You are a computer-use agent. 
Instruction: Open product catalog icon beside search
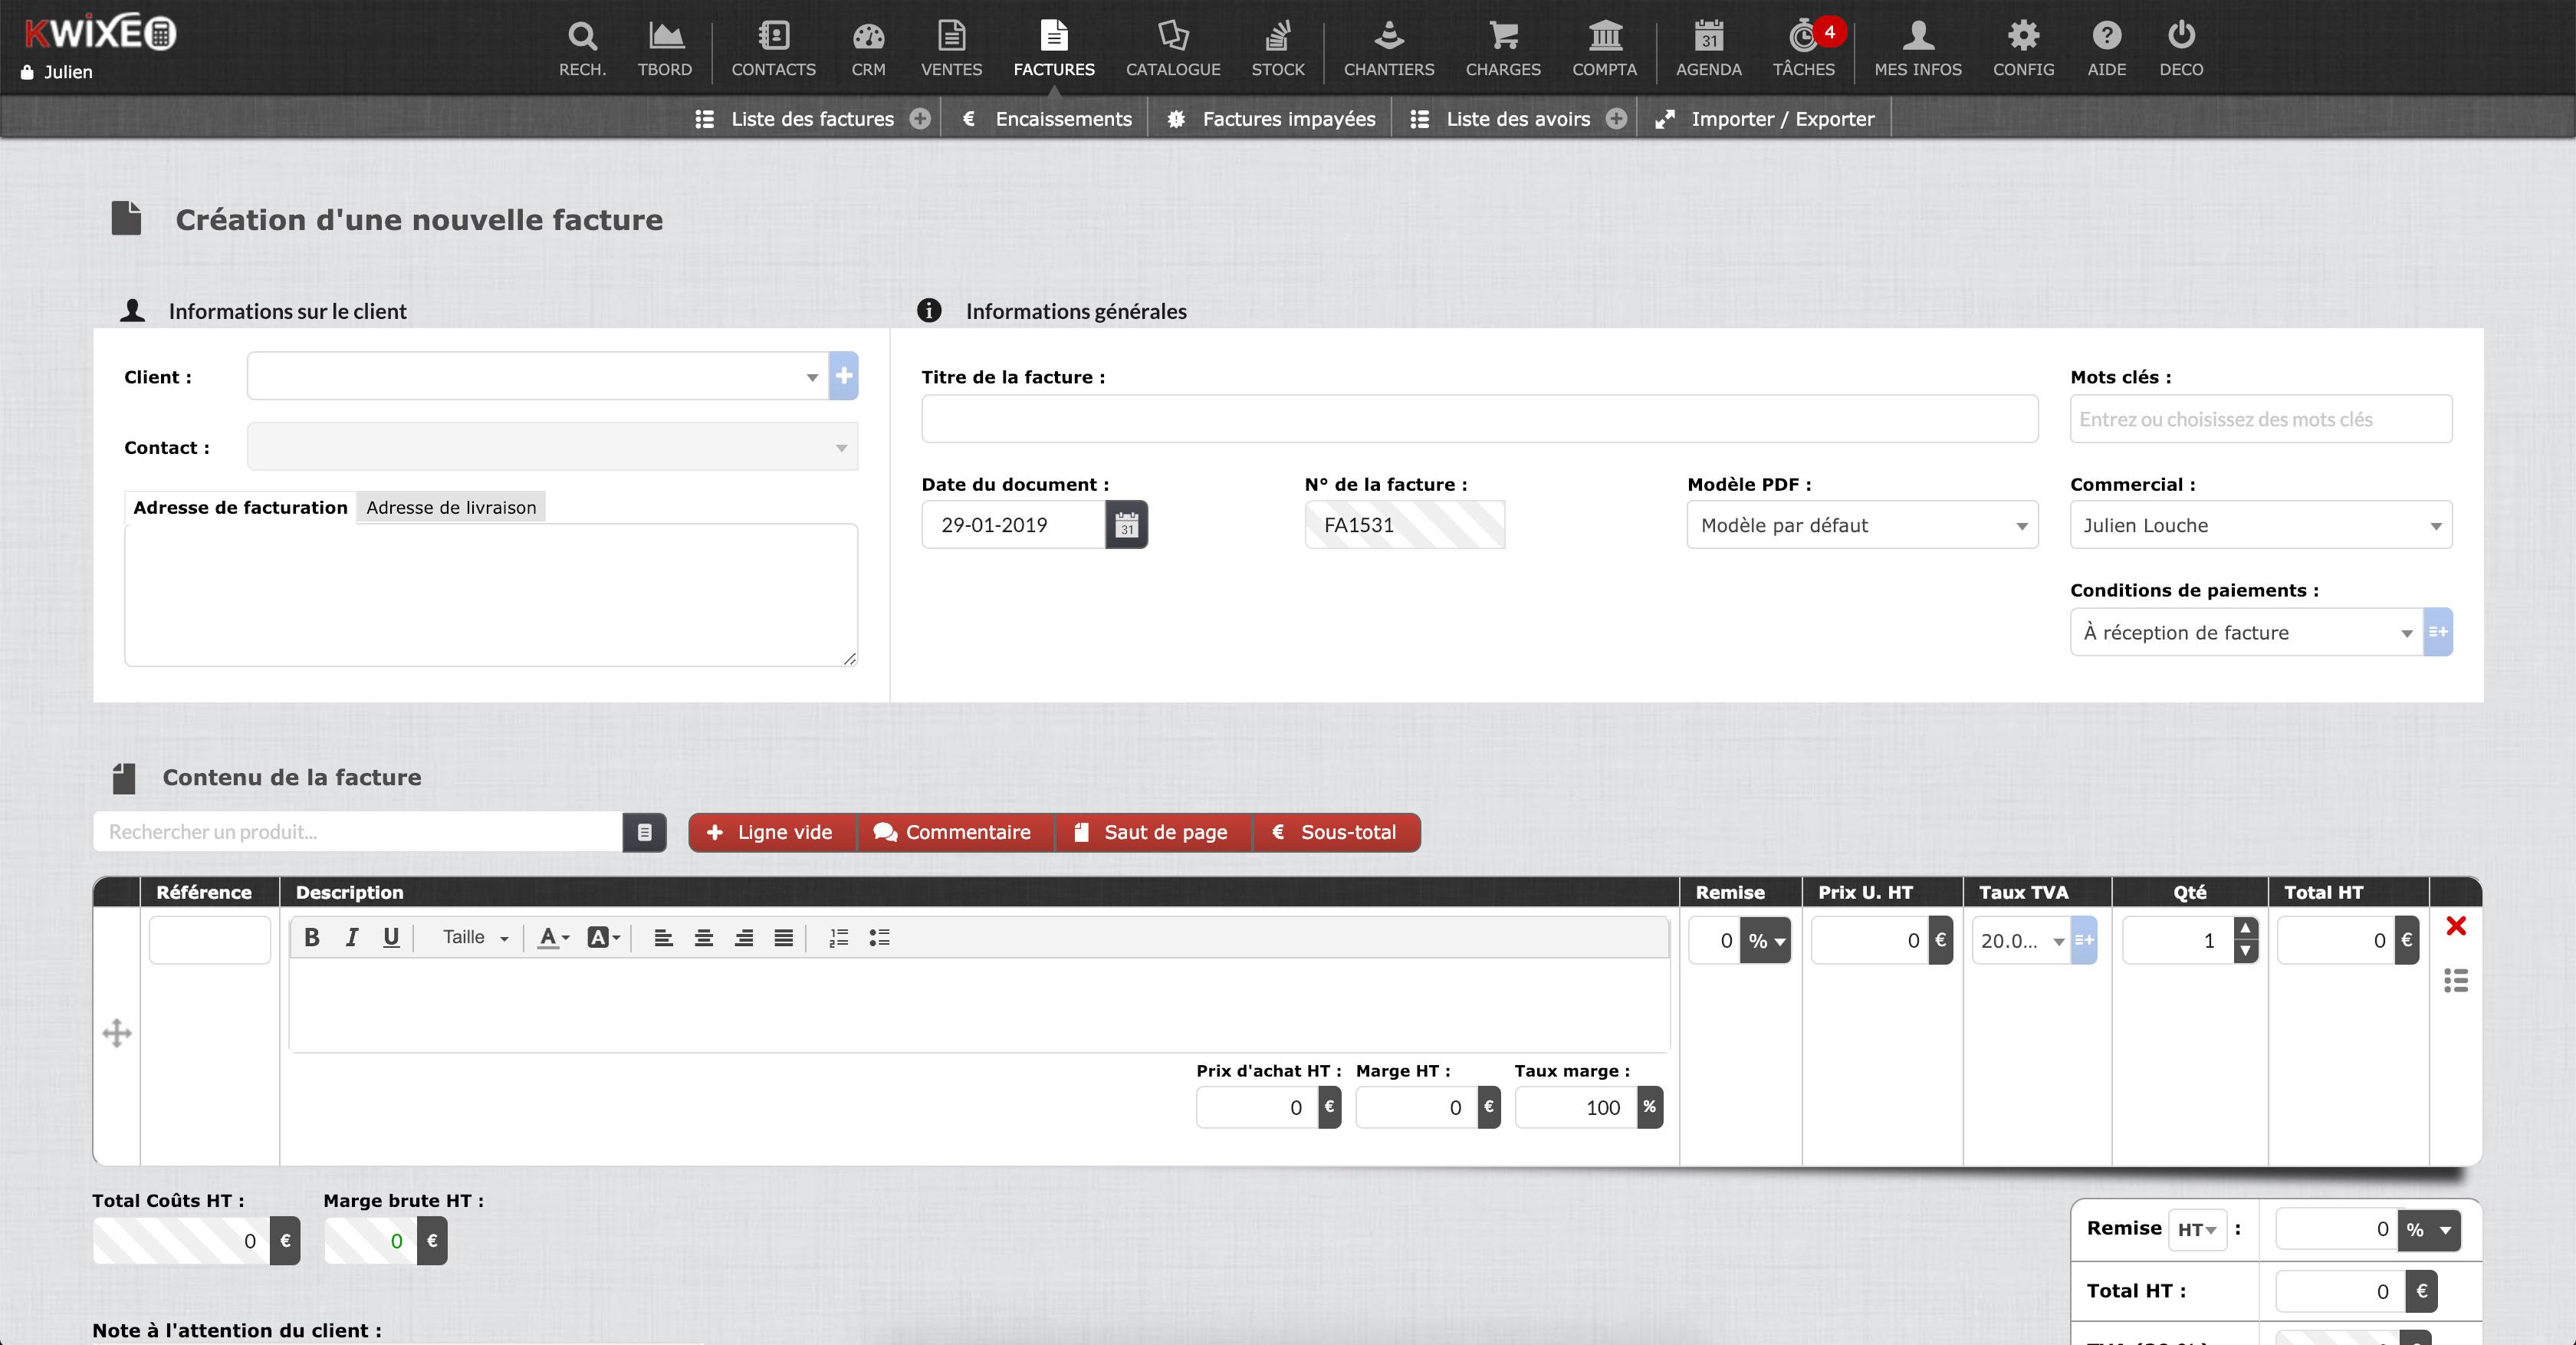point(644,832)
